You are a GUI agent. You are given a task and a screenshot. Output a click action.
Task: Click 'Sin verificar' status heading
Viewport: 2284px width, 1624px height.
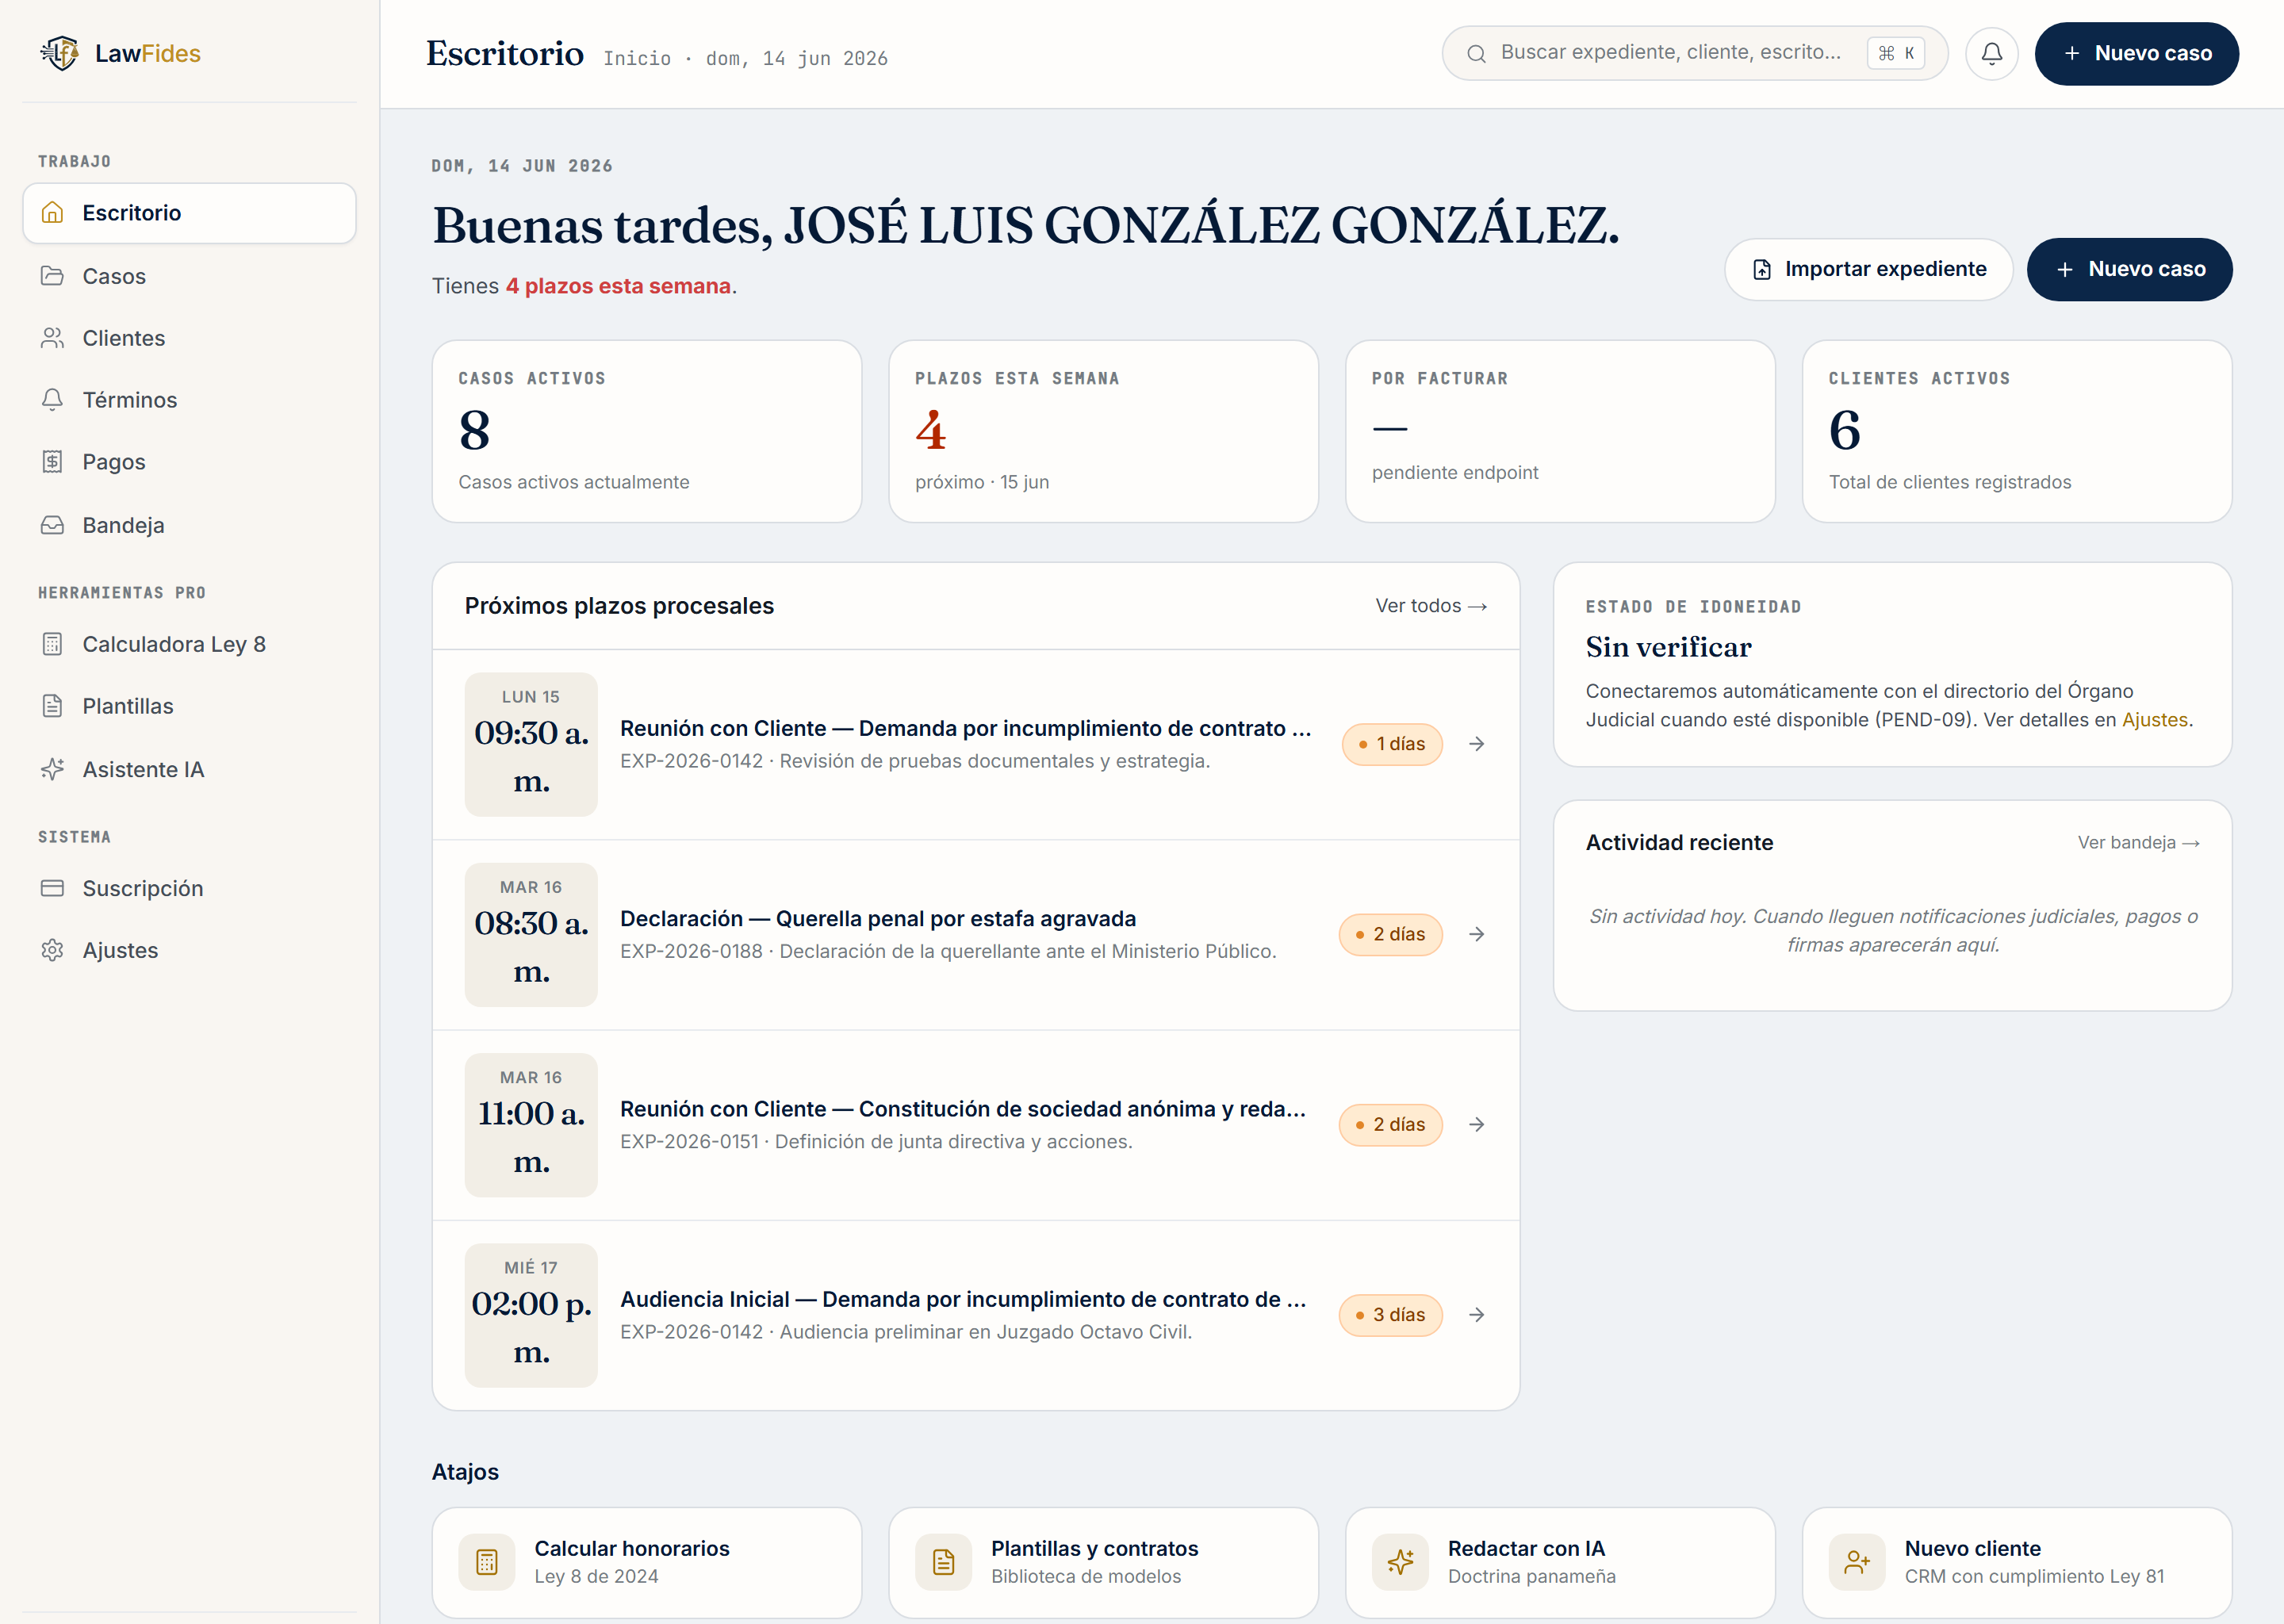click(x=1668, y=648)
